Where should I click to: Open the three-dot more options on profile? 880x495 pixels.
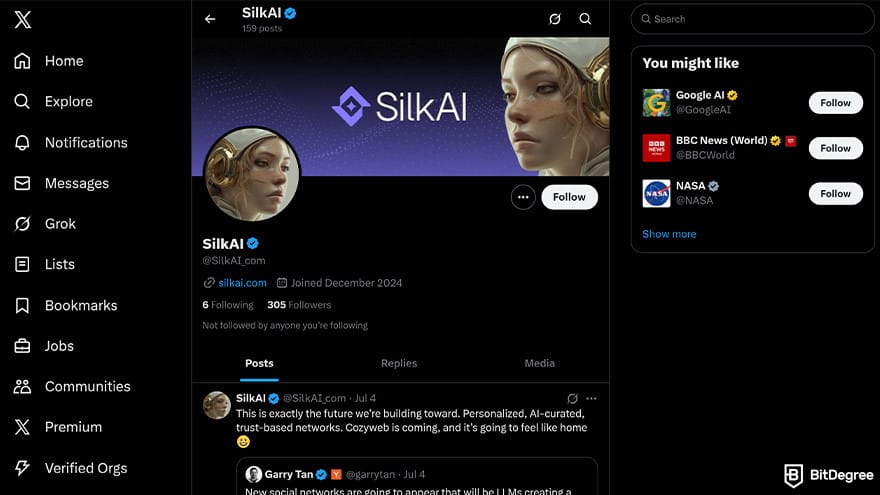click(x=523, y=197)
